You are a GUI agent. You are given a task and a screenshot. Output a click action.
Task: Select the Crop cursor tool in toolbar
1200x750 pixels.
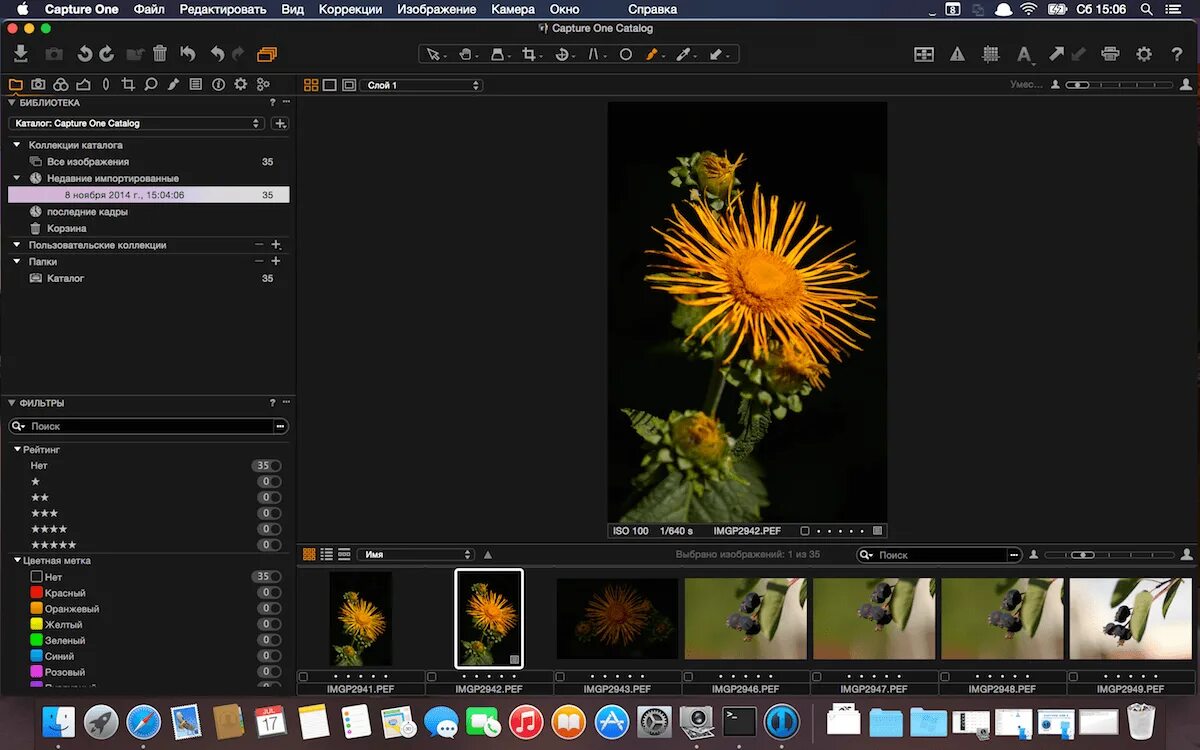pos(529,55)
